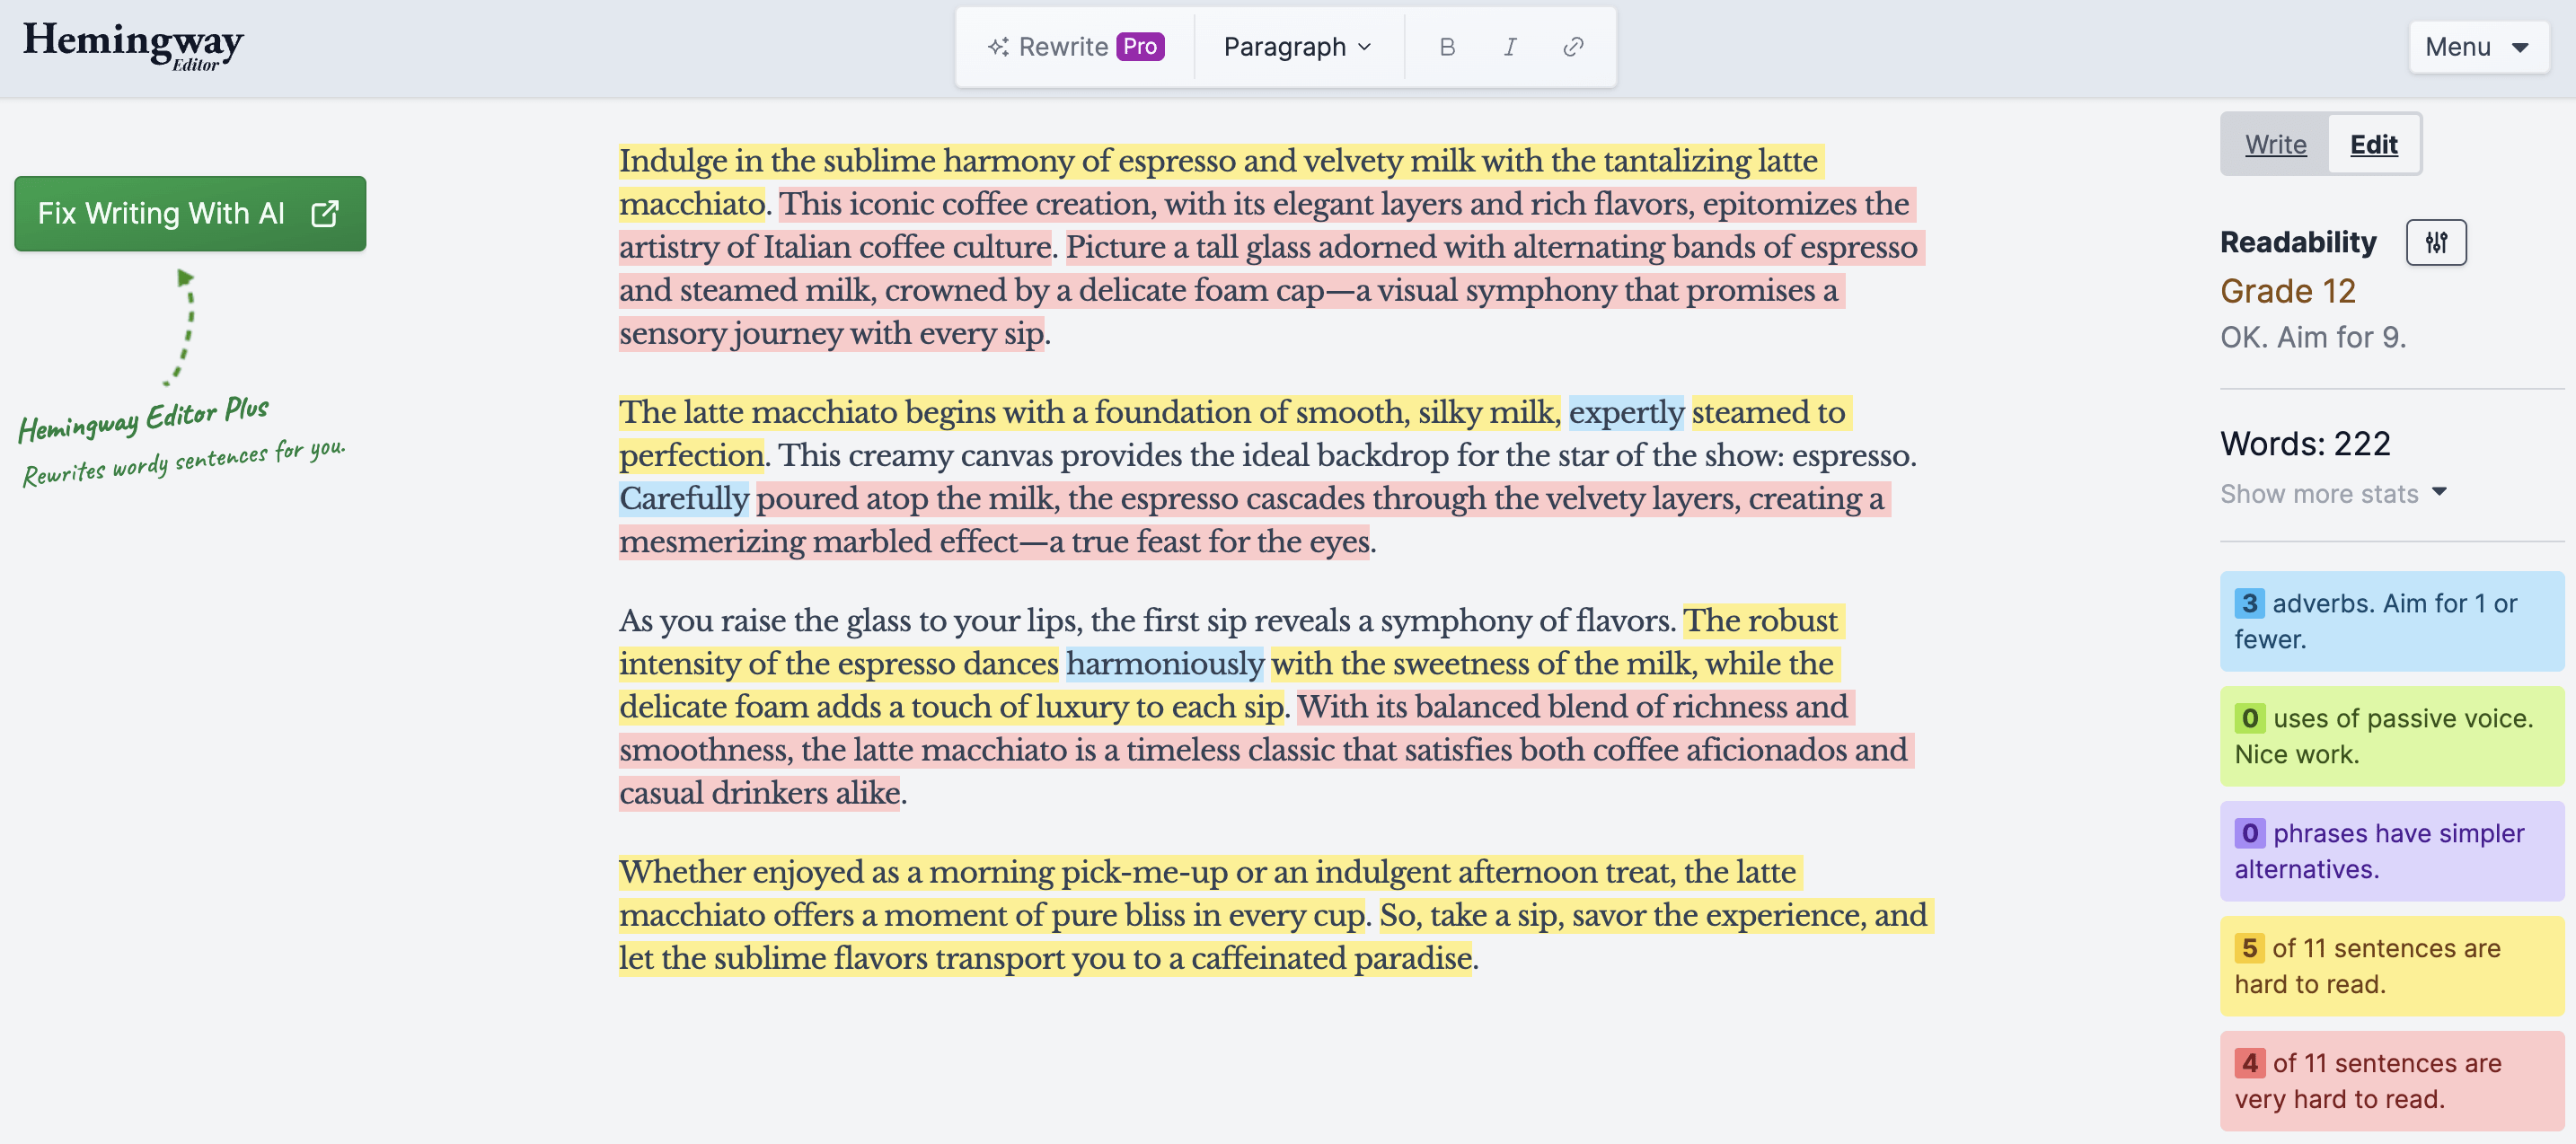2576x1144 pixels.
Task: Click the hard to read yellow card
Action: pos(2391,966)
